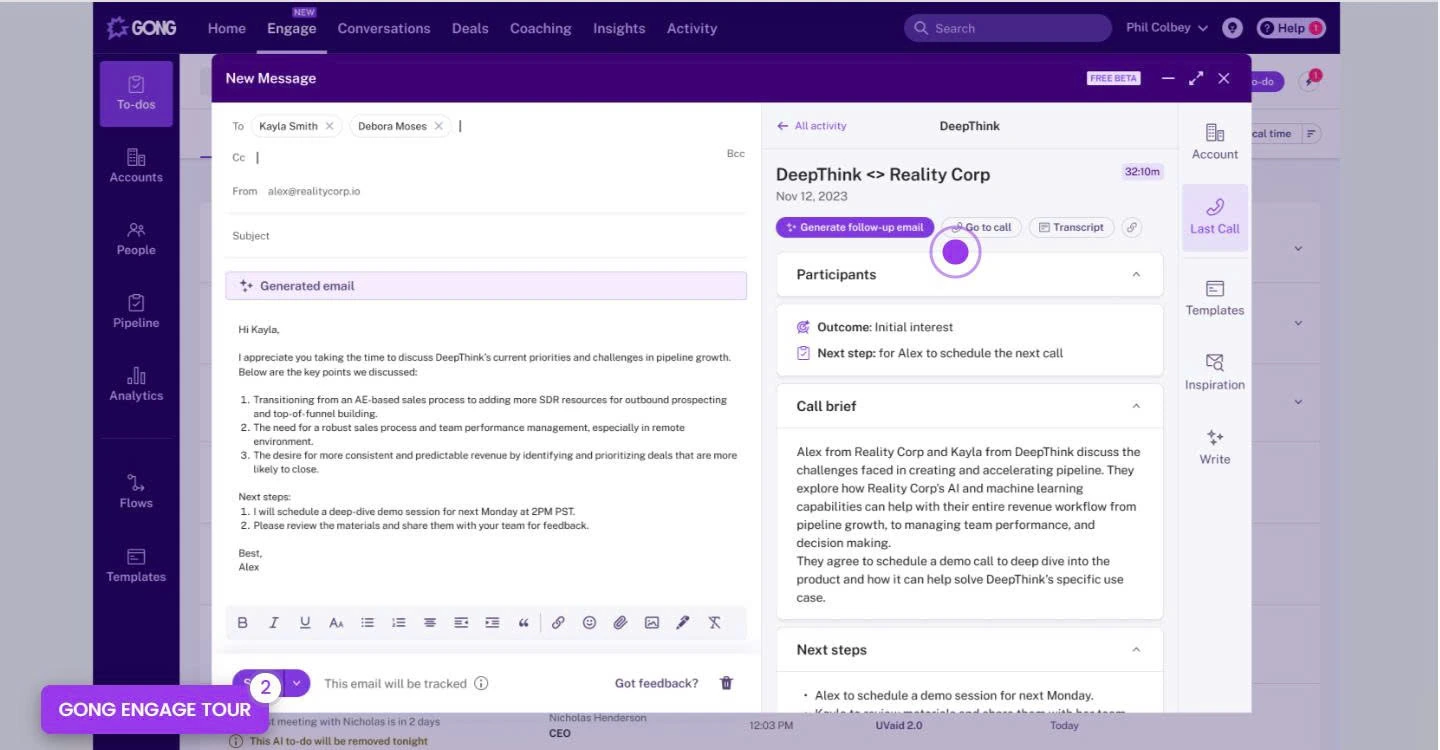The width and height of the screenshot is (1440, 750).
Task: Click the attach file paperclip icon
Action: coord(620,622)
